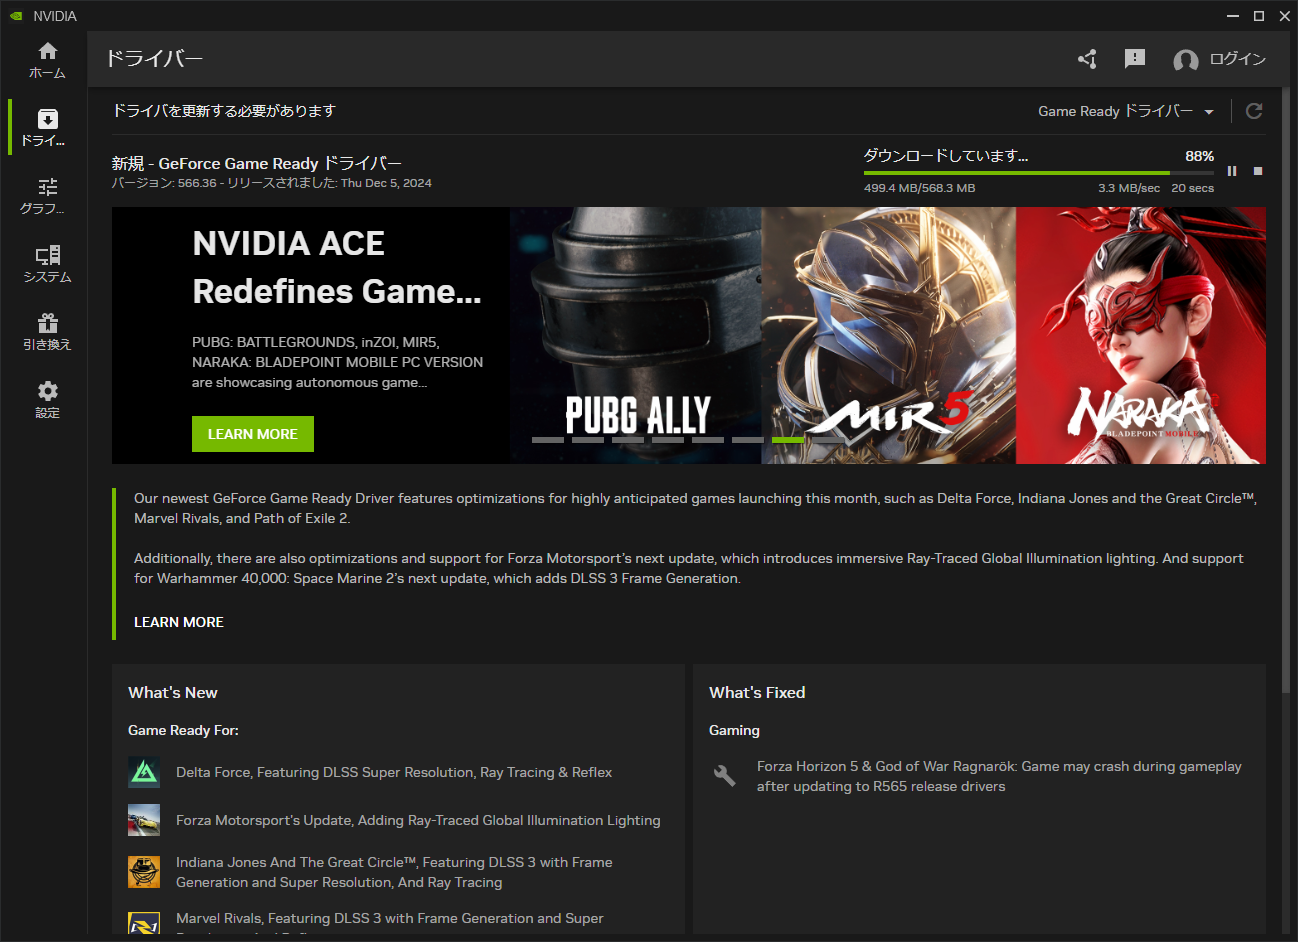Open the Delta Force game thumbnail
The image size is (1298, 942).
pos(143,772)
